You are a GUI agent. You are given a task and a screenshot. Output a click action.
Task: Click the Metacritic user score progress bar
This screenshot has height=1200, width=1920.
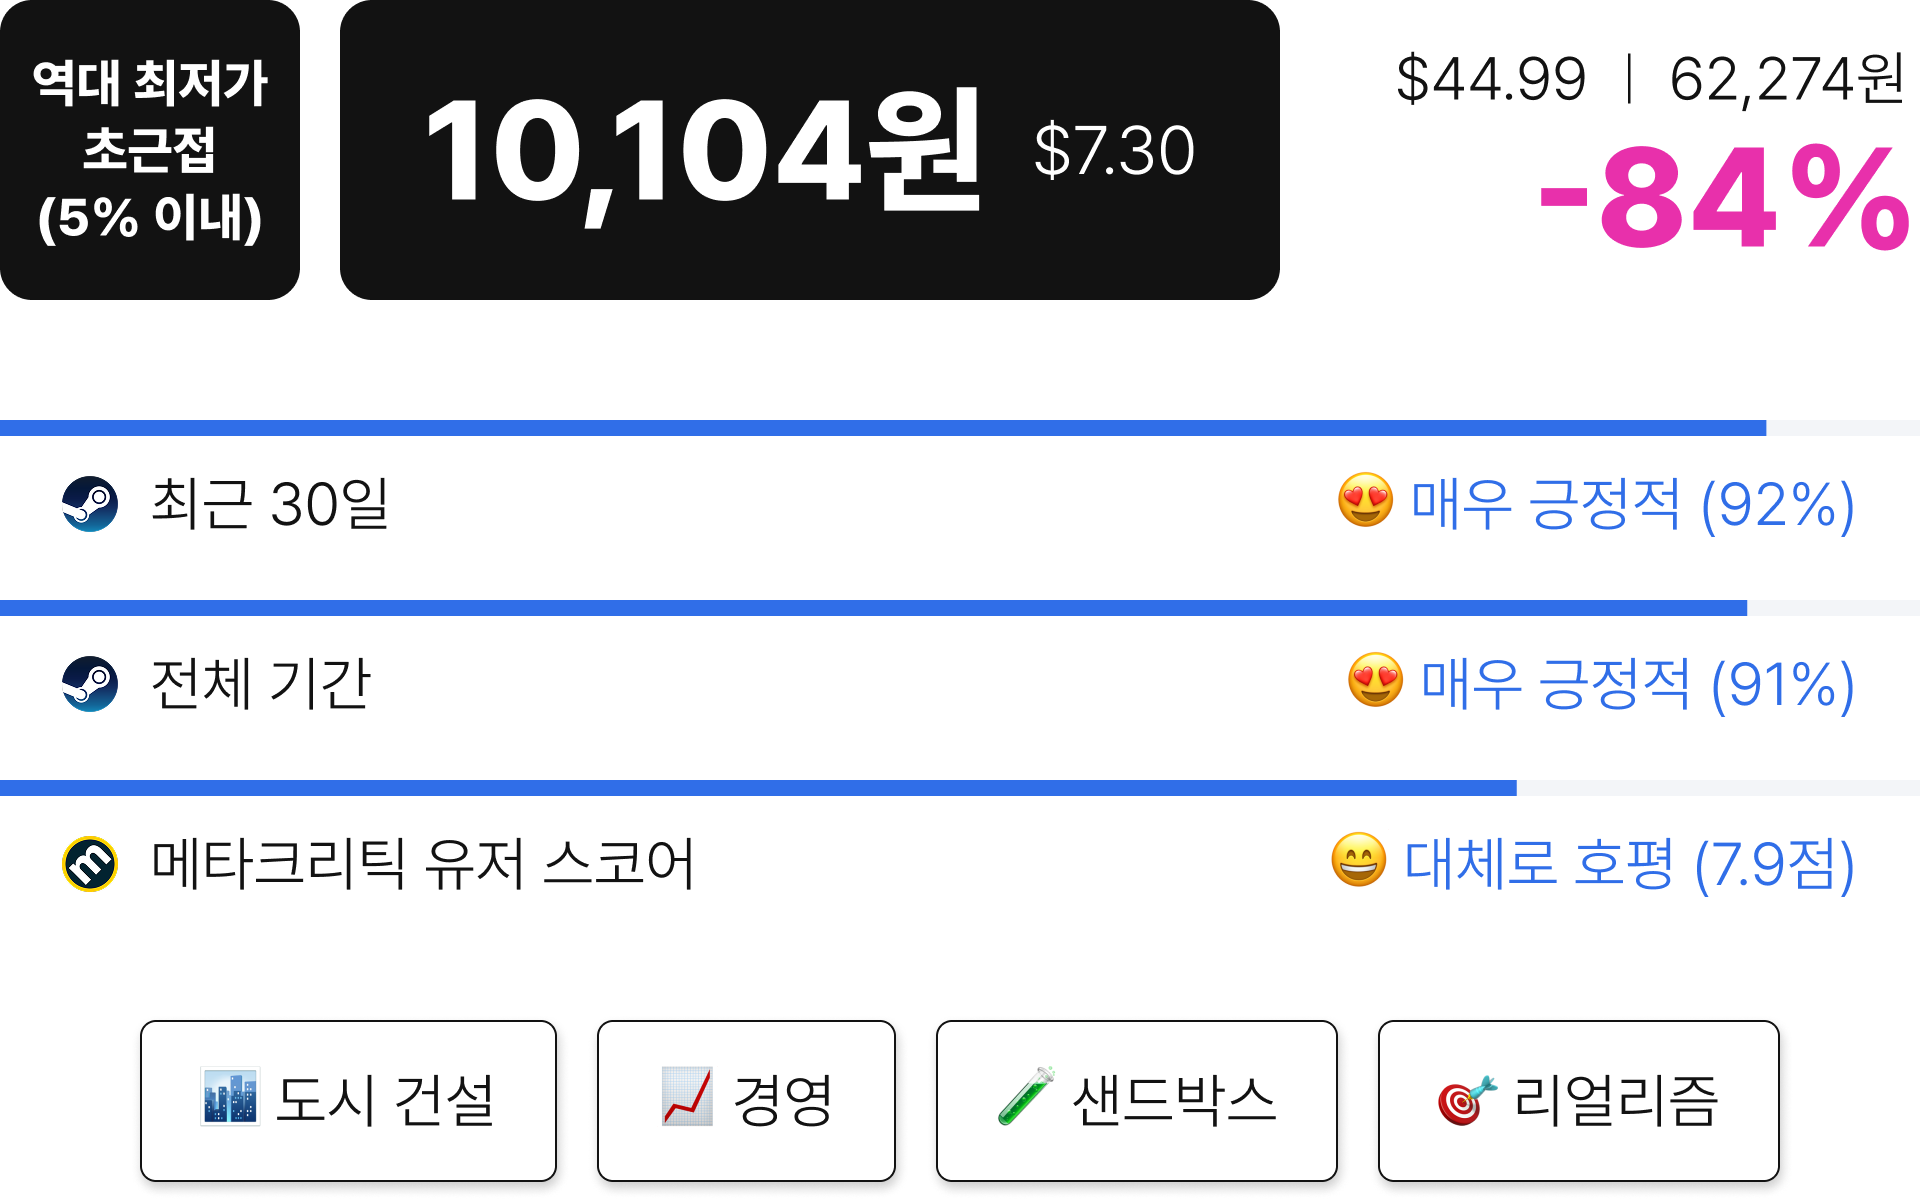click(960, 788)
